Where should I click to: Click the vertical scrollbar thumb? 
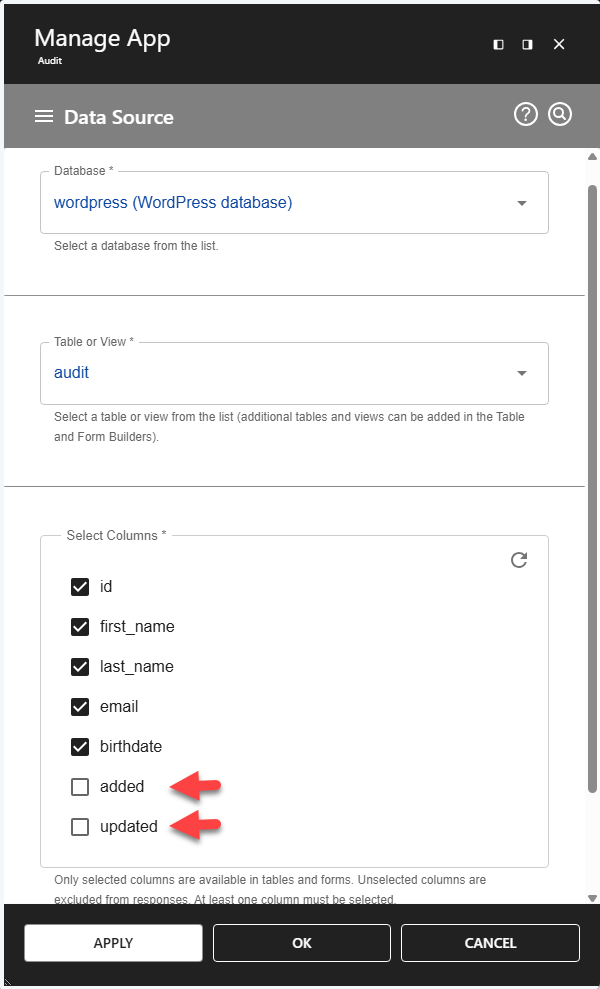coord(592,489)
